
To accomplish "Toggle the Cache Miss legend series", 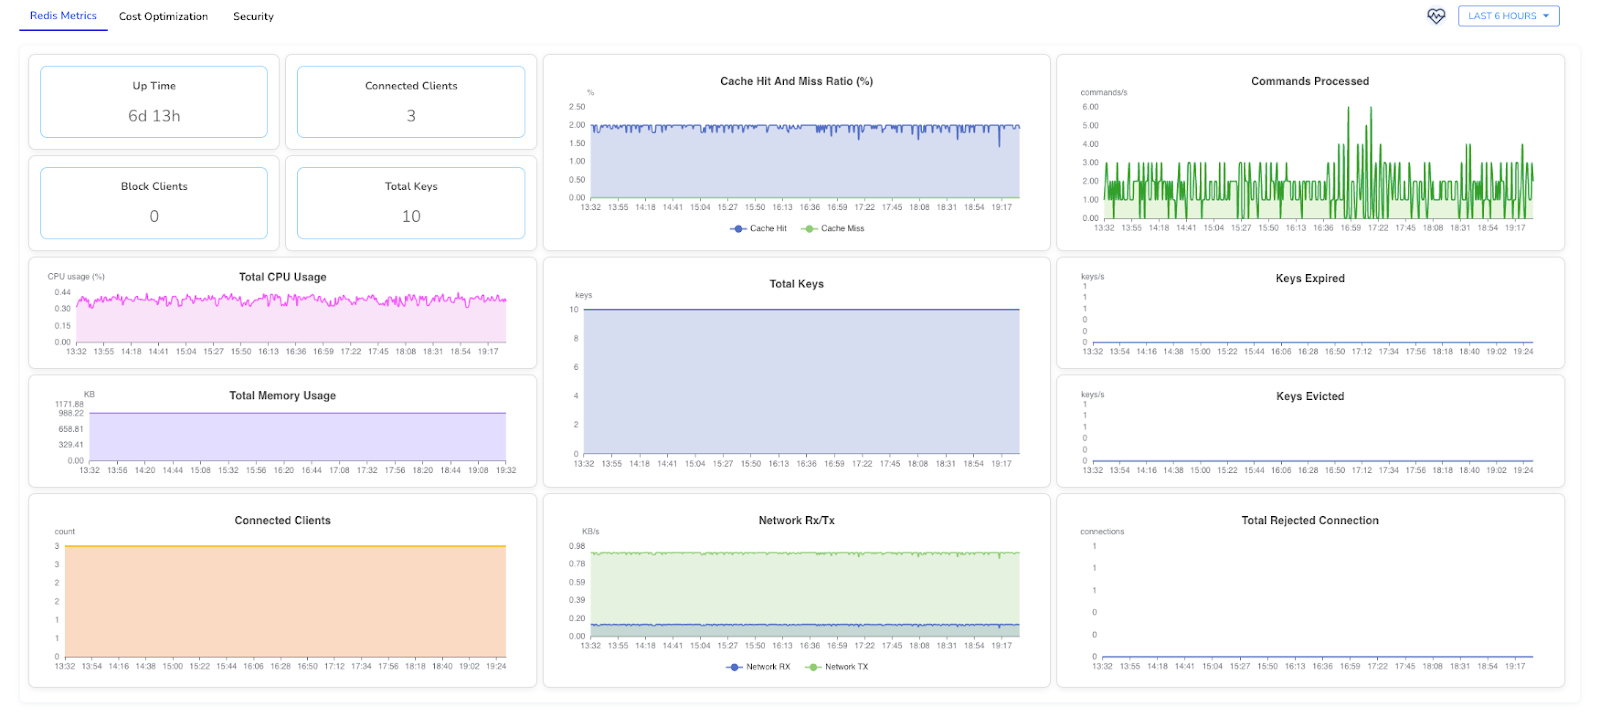I will coord(834,229).
